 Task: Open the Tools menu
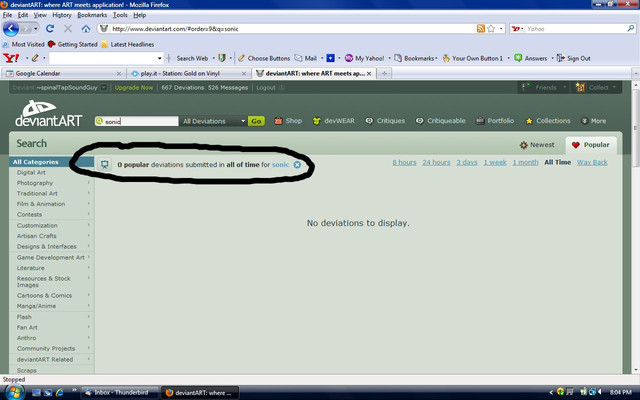pyautogui.click(x=120, y=15)
